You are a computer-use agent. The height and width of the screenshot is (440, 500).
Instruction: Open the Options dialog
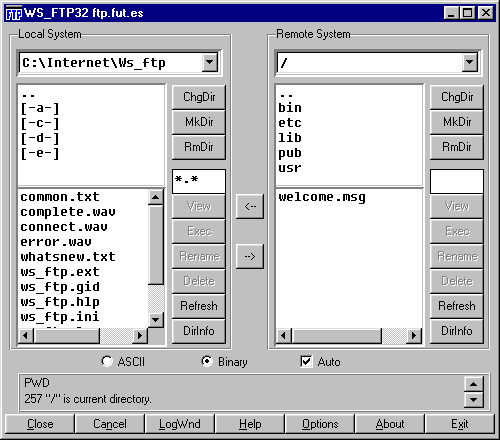[320, 424]
